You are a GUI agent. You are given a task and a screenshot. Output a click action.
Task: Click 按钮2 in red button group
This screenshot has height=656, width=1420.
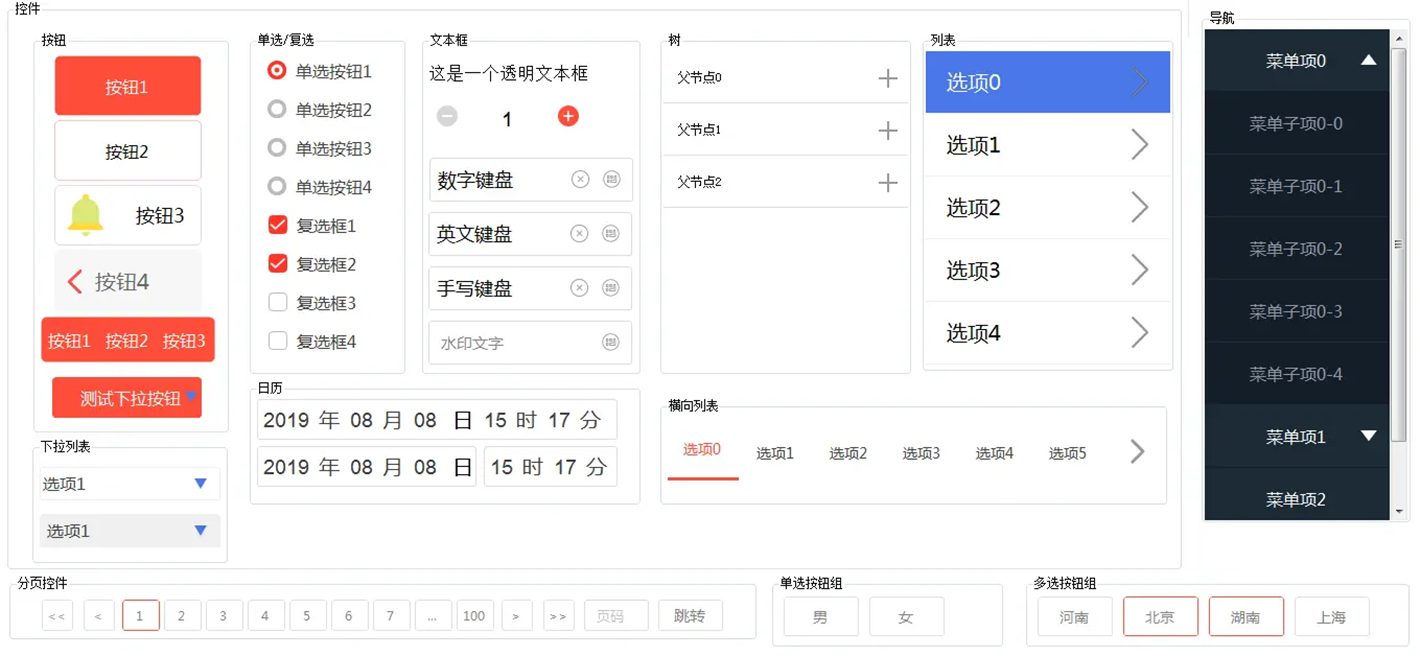(x=127, y=341)
